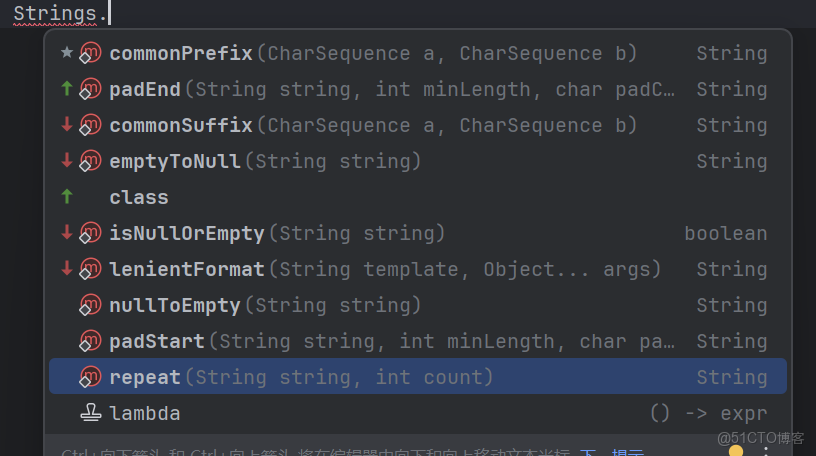
Task: Click the red down arrow beside commonSuffix
Action: (67, 125)
